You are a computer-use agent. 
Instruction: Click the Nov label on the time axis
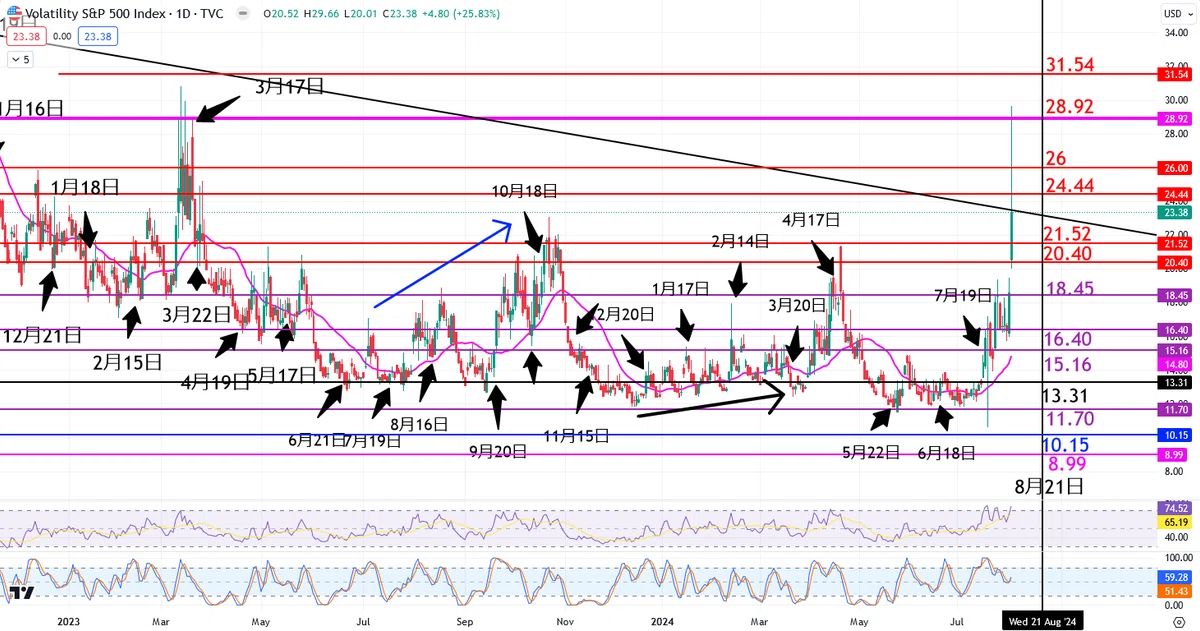pos(565,621)
